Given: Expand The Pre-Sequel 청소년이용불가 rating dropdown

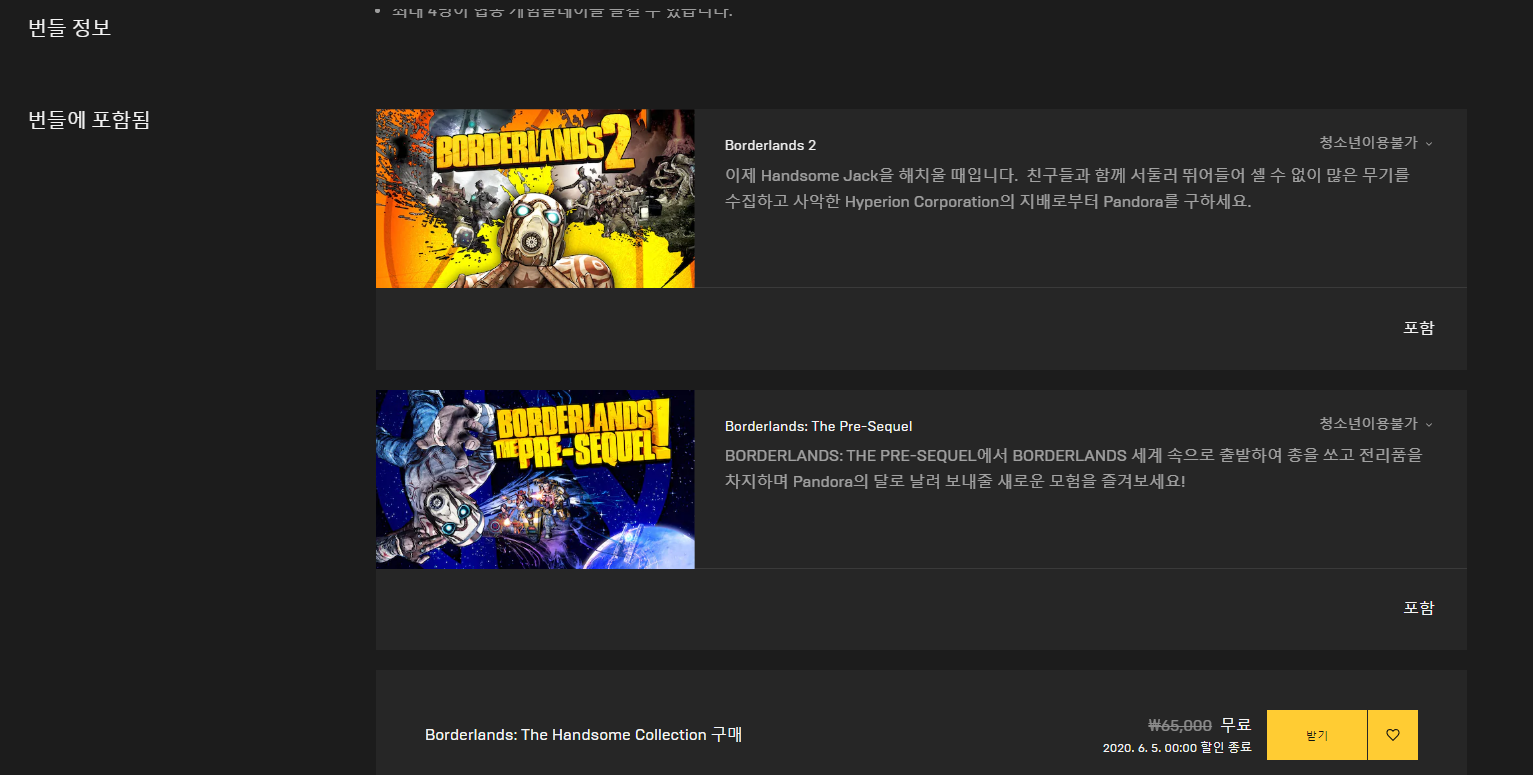Looking at the screenshot, I should click(x=1376, y=424).
